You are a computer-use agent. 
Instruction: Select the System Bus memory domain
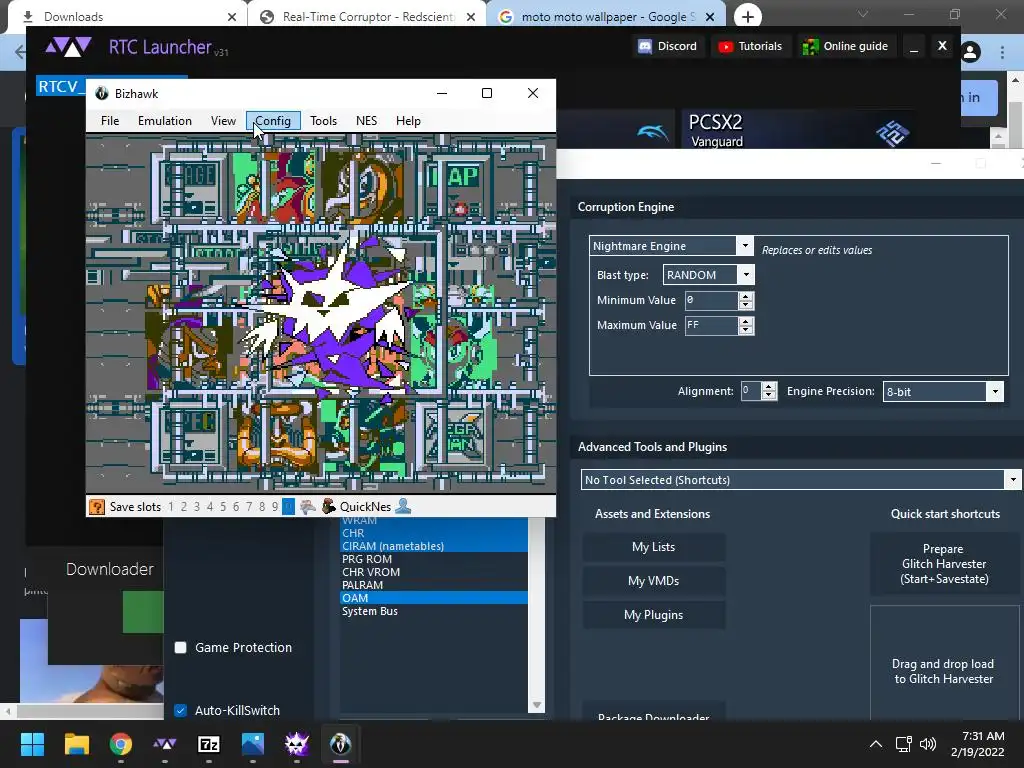click(x=434, y=611)
